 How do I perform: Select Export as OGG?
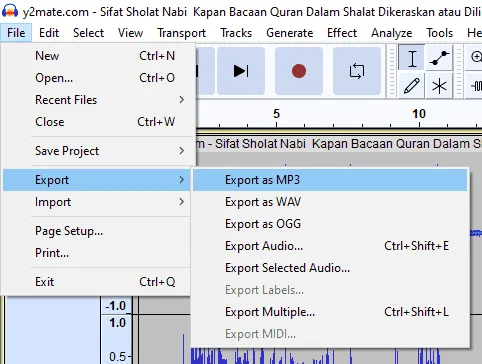click(330, 224)
